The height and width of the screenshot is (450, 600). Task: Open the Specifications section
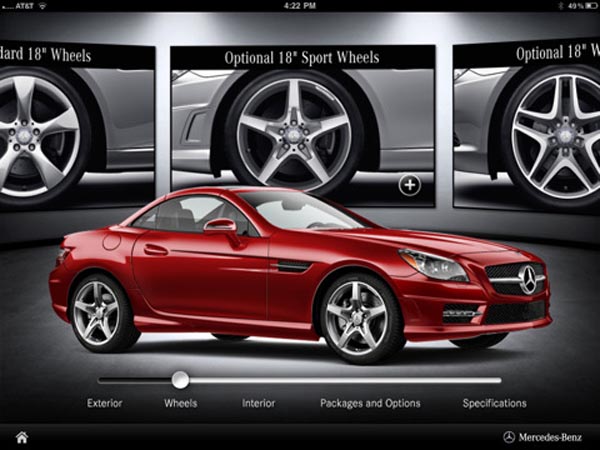[494, 404]
